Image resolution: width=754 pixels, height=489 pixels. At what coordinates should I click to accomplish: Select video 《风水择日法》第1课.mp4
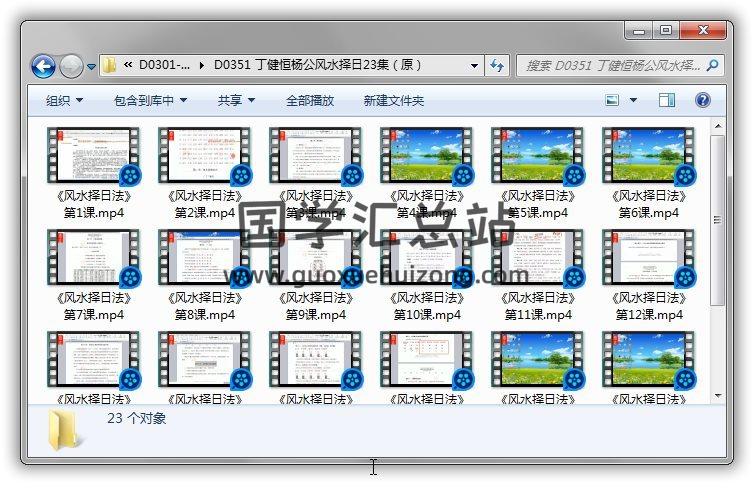coord(94,174)
